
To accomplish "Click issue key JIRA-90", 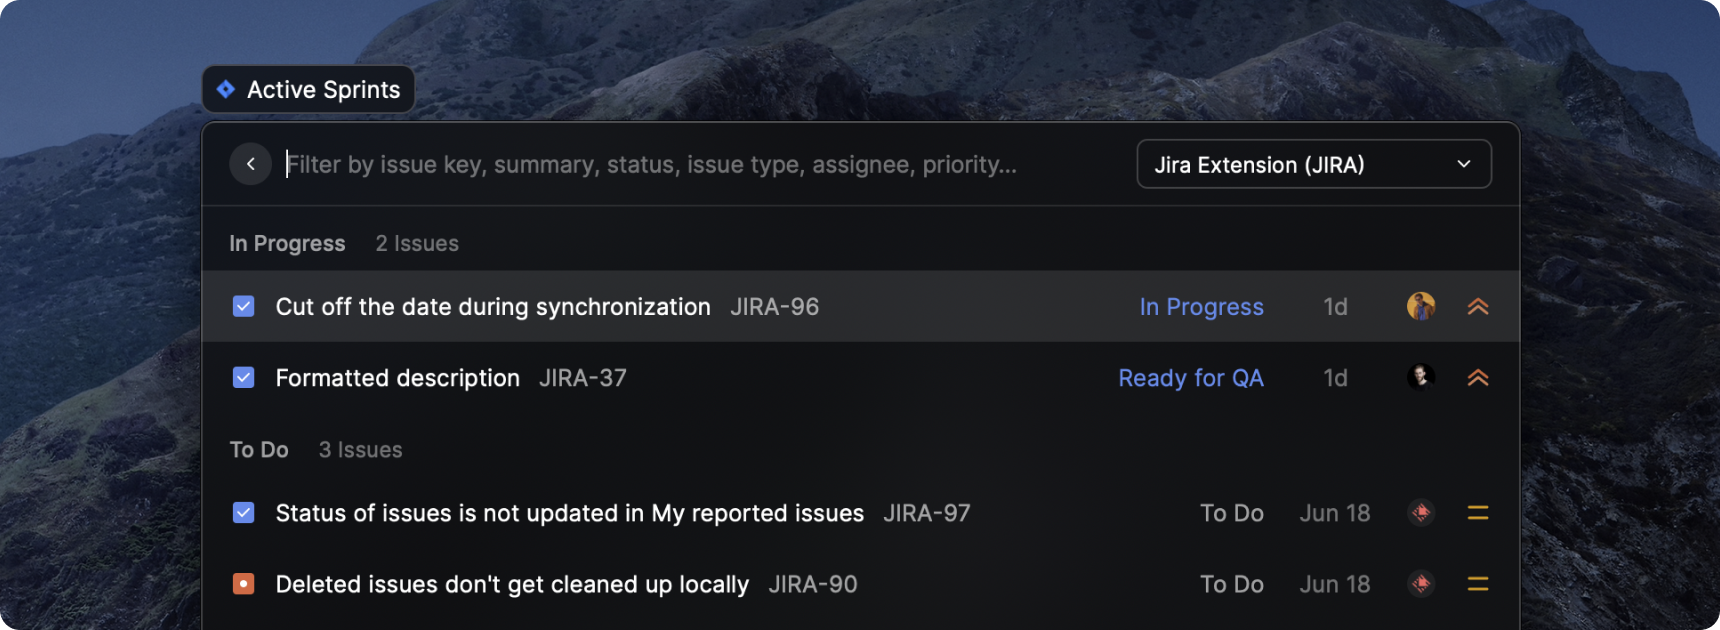I will click(813, 584).
